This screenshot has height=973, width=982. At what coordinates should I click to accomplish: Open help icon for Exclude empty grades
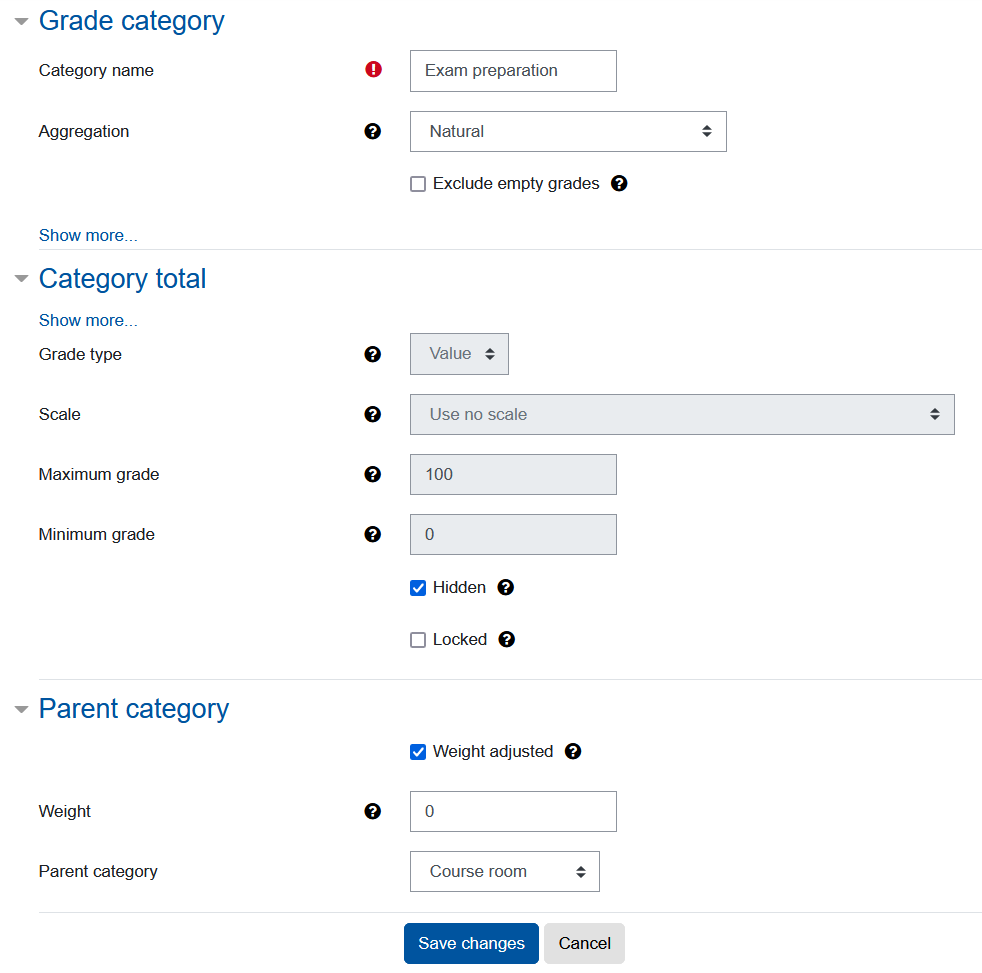tap(619, 183)
